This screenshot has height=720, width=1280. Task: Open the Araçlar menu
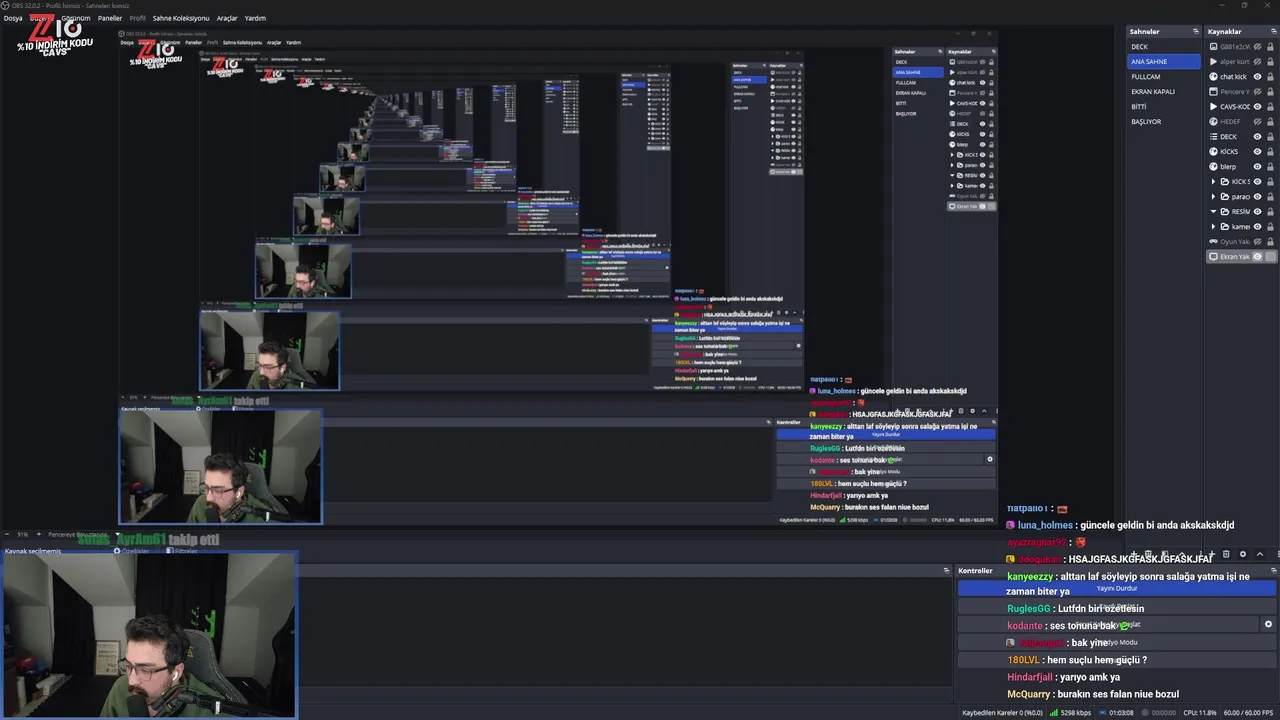click(x=227, y=18)
